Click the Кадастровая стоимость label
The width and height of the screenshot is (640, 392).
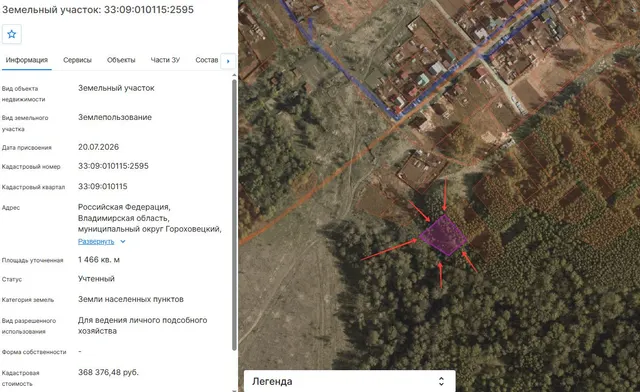pos(20,378)
